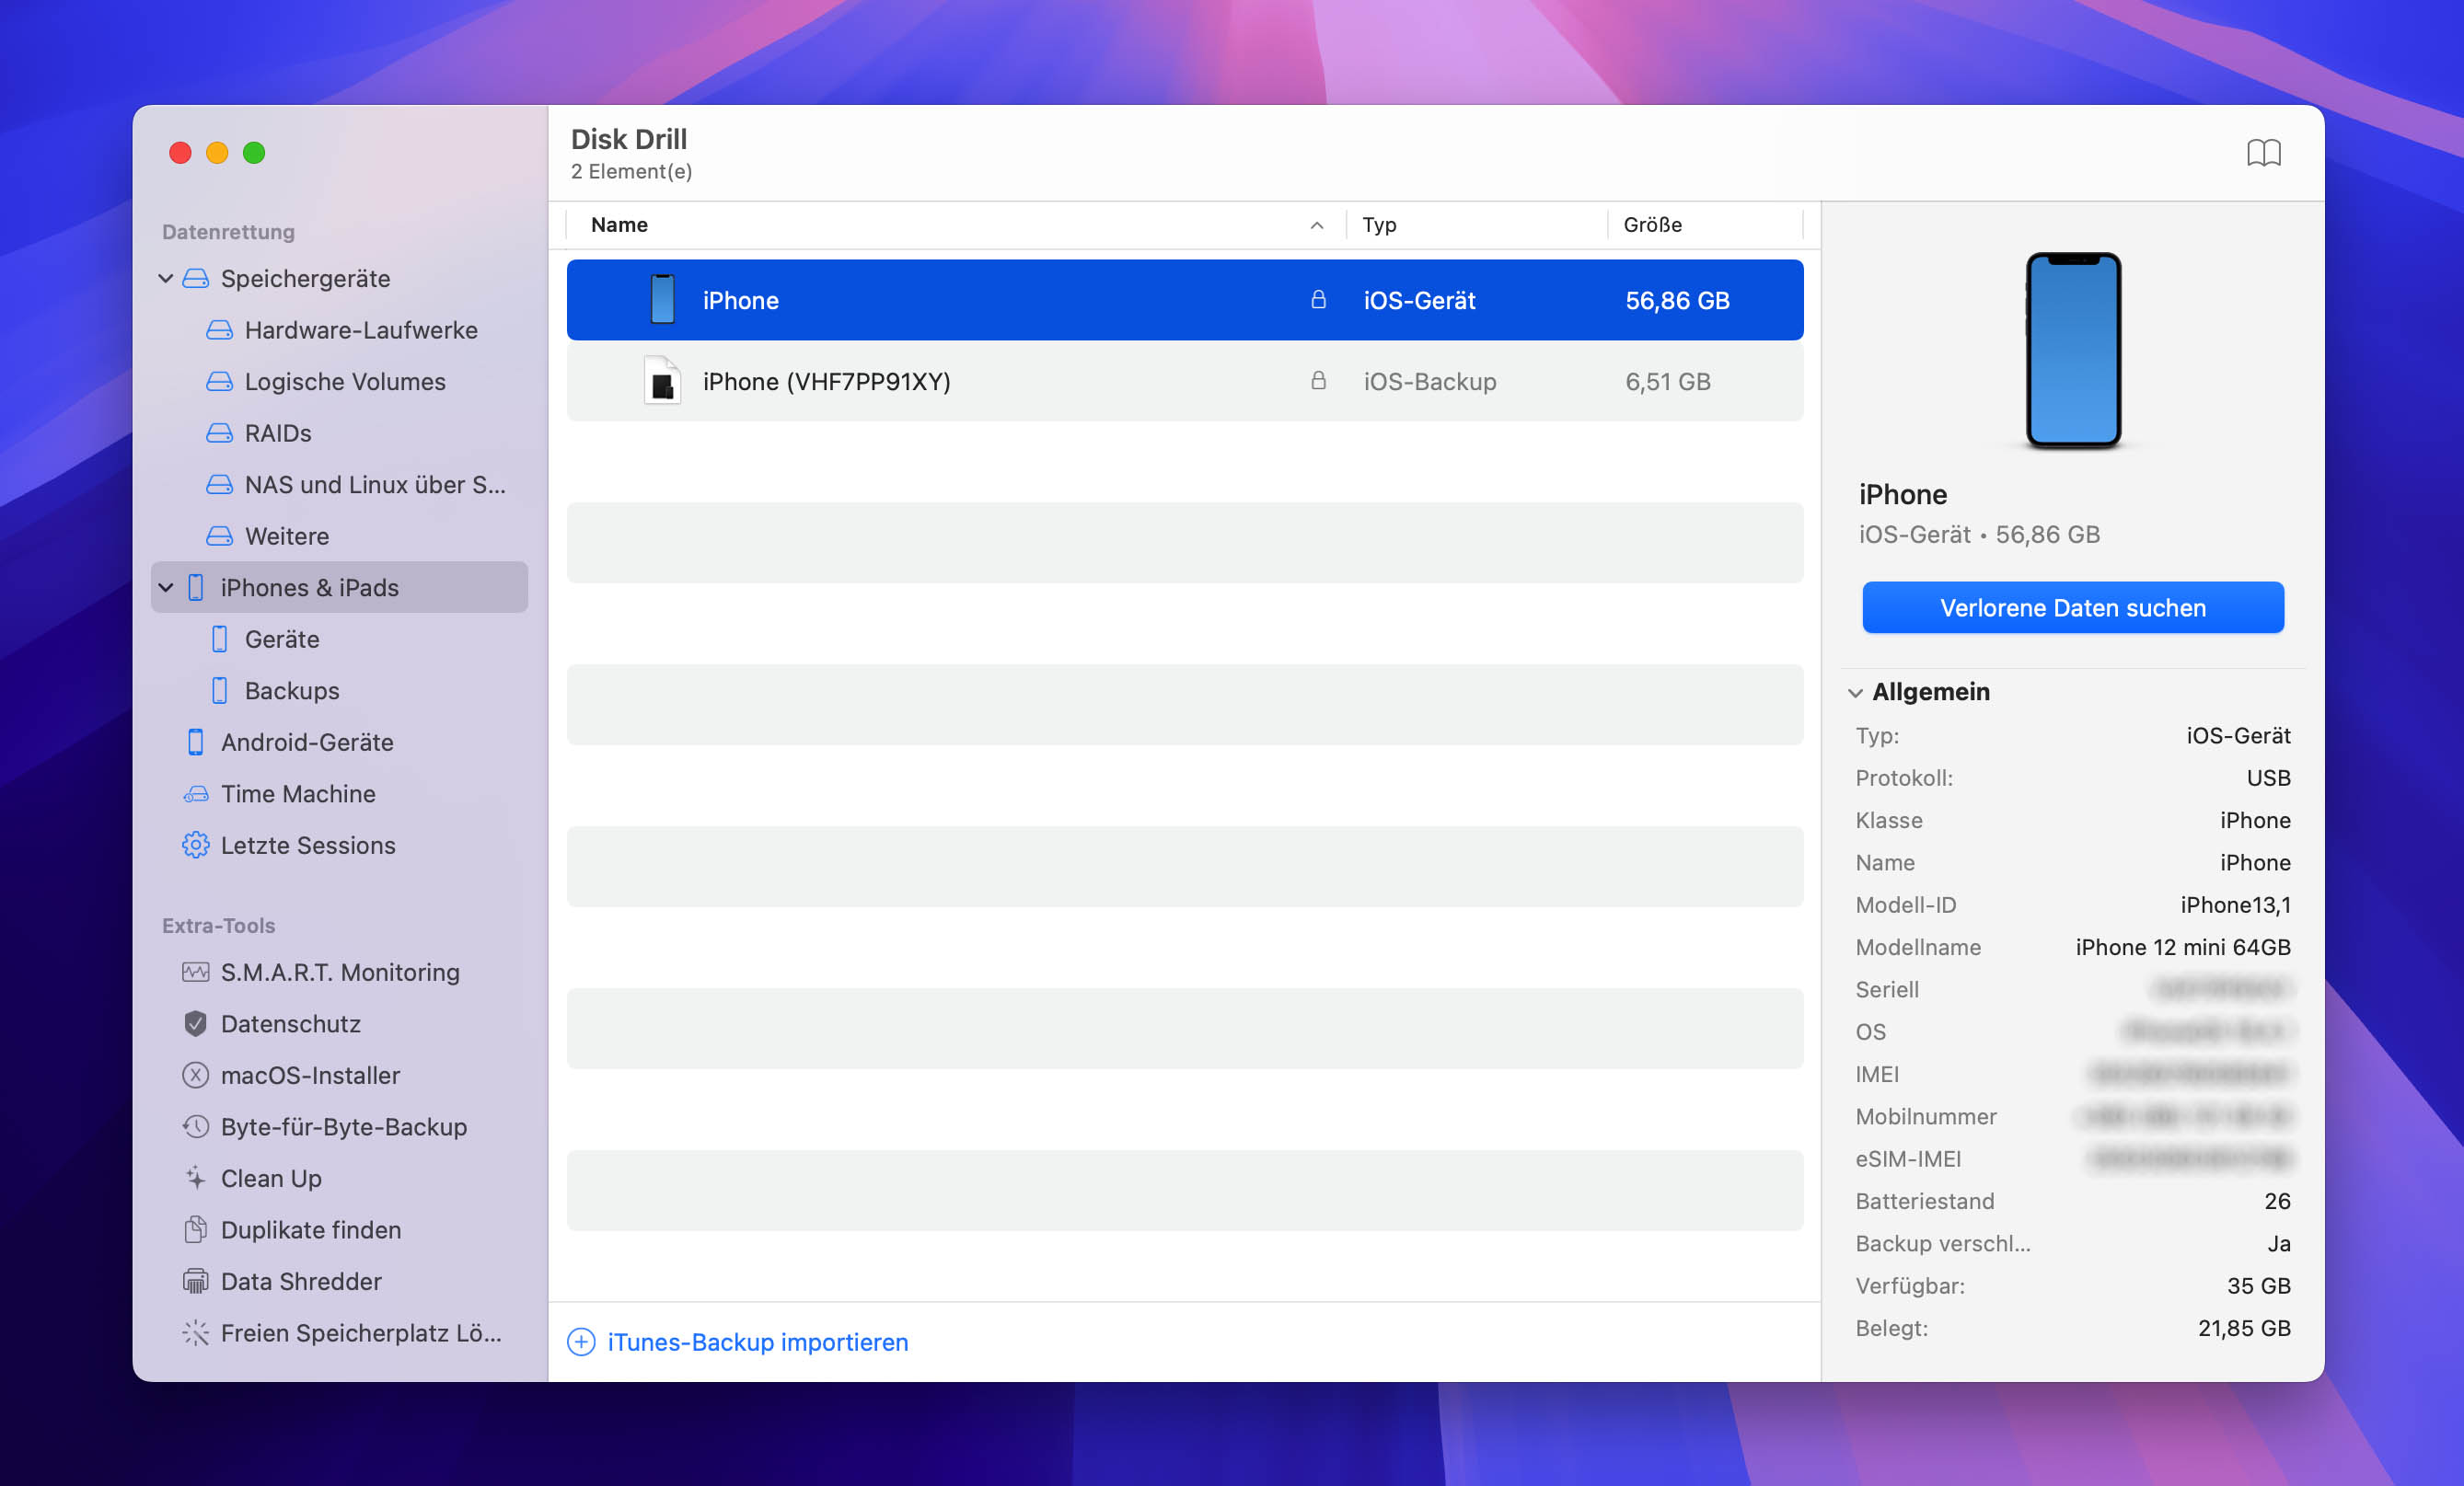Viewport: 2464px width, 1486px height.
Task: Click the Hardware-Laufwerke drive icon
Action: click(219, 330)
